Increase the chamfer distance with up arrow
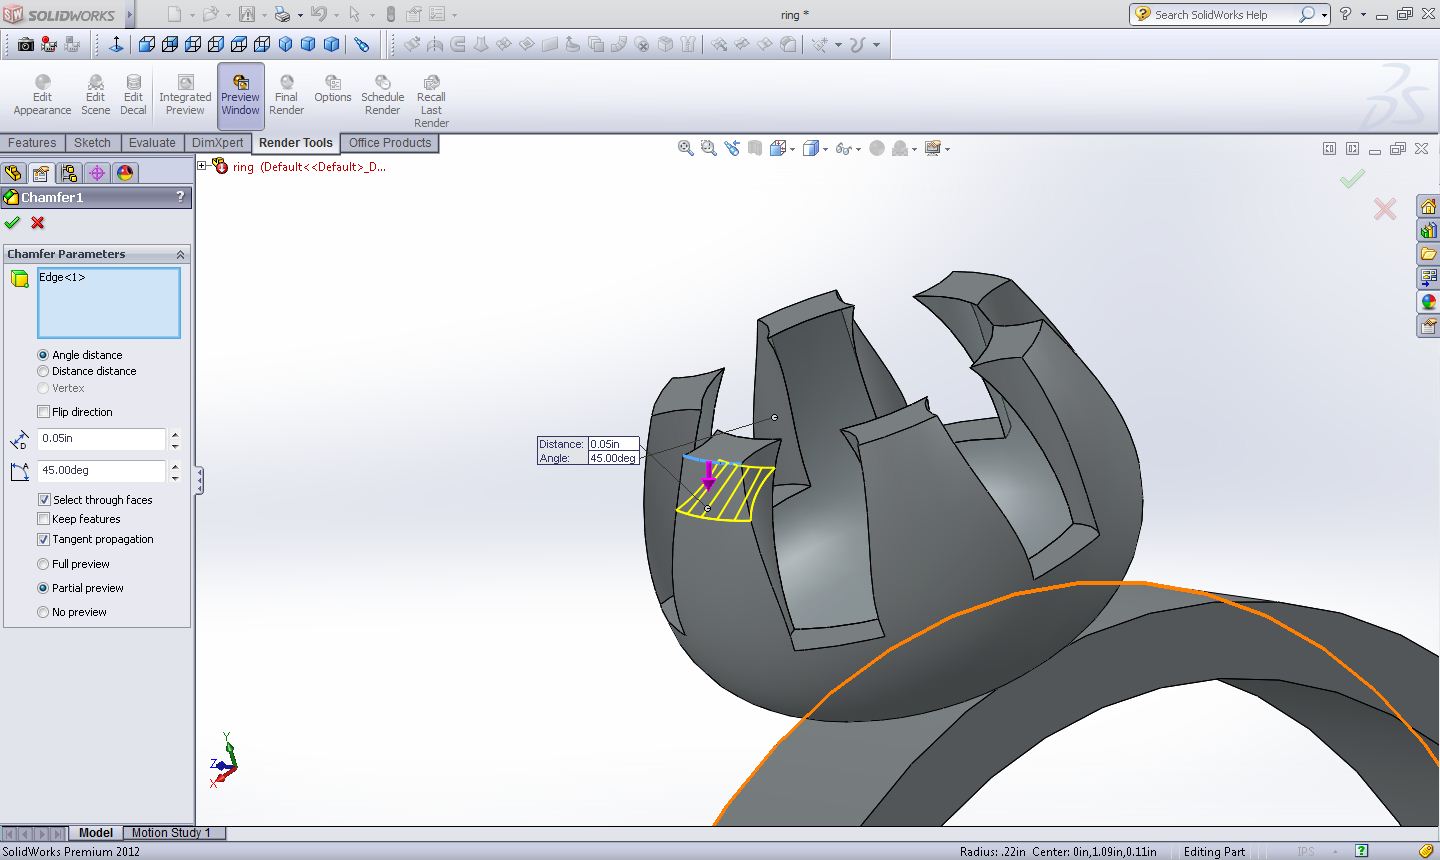The image size is (1440, 860). coord(175,434)
